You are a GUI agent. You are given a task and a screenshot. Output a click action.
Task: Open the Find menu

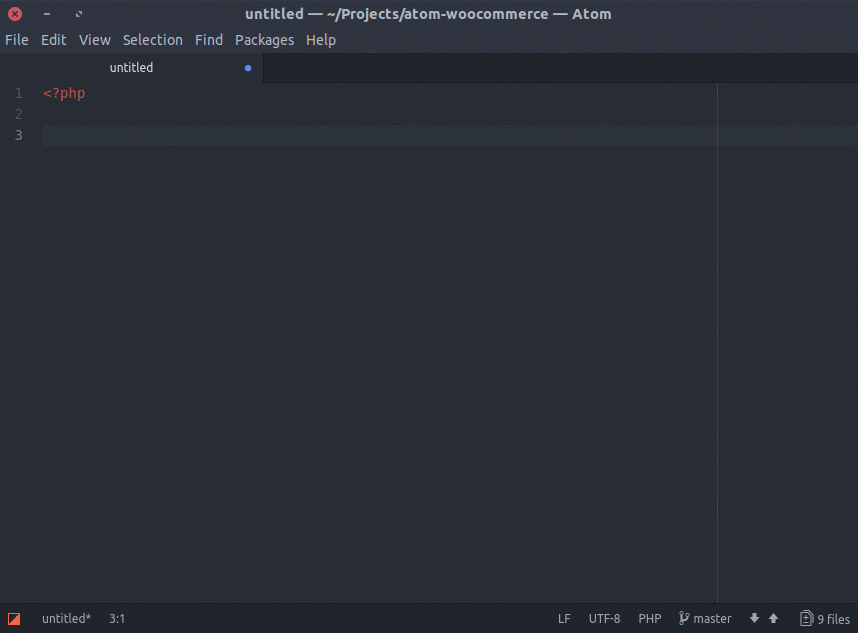(209, 40)
